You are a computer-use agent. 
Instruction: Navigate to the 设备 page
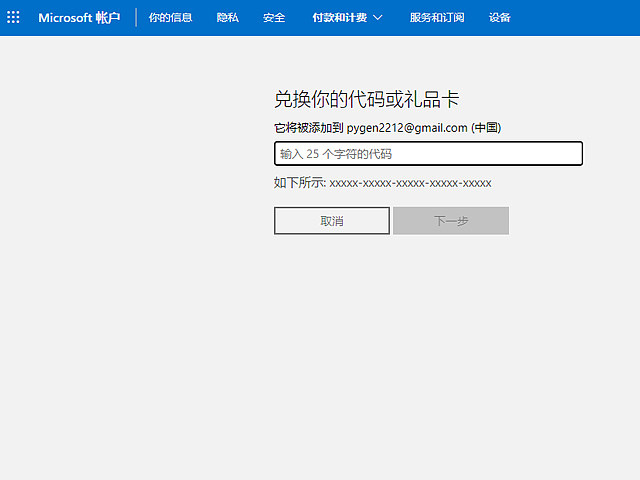(x=500, y=18)
